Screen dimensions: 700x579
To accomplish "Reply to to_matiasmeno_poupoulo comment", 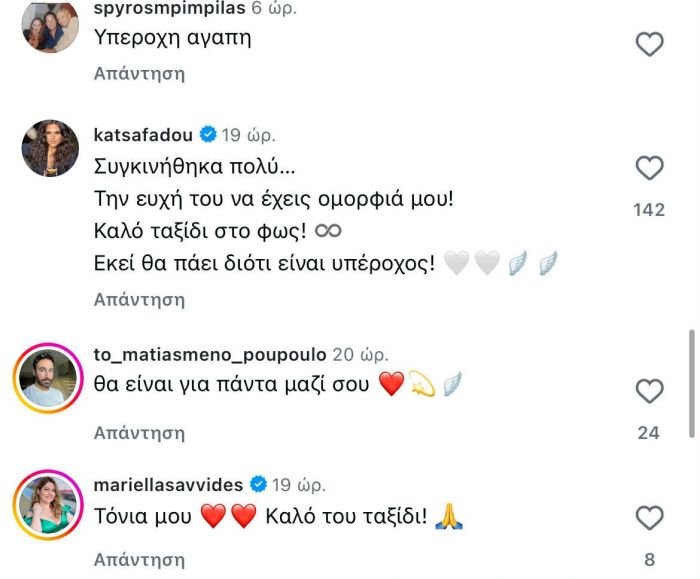I will 139,433.
